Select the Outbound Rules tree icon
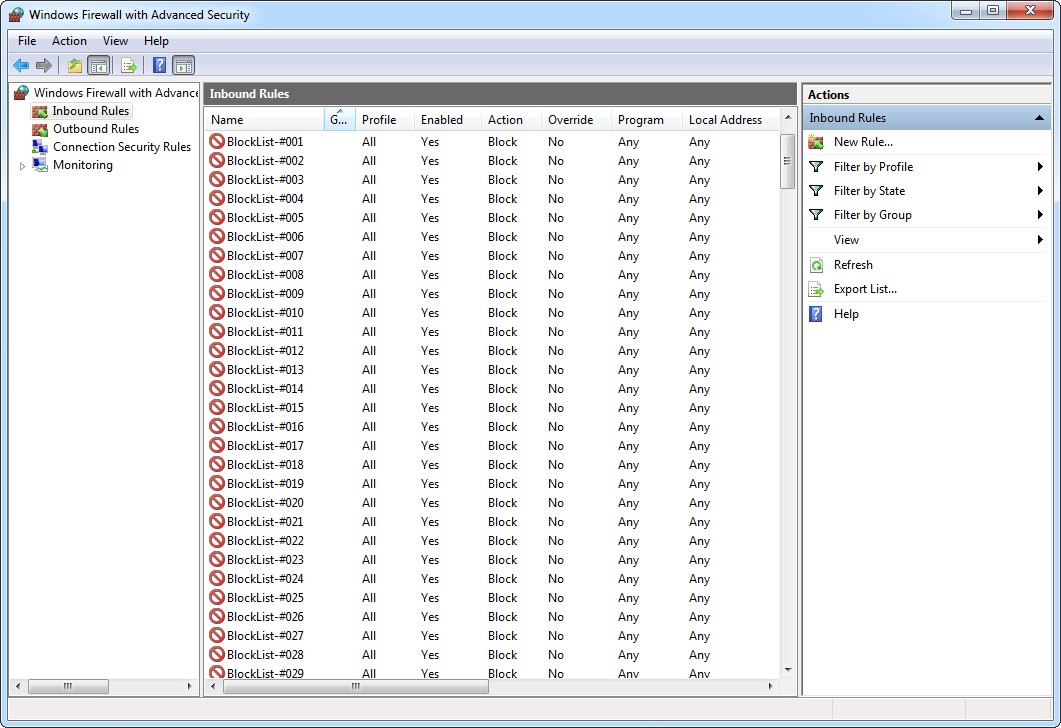This screenshot has width=1061, height=728. 40,129
